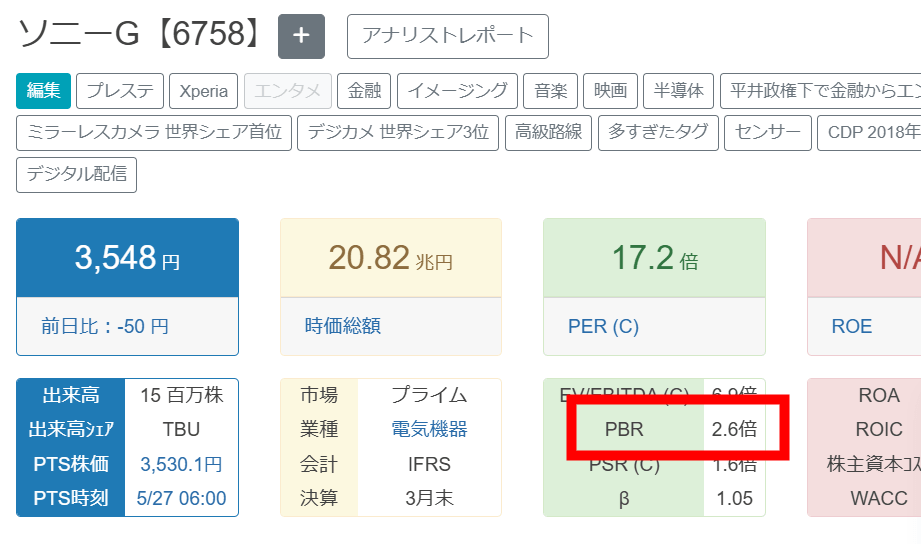Select the 高級路線 tag

[548, 133]
